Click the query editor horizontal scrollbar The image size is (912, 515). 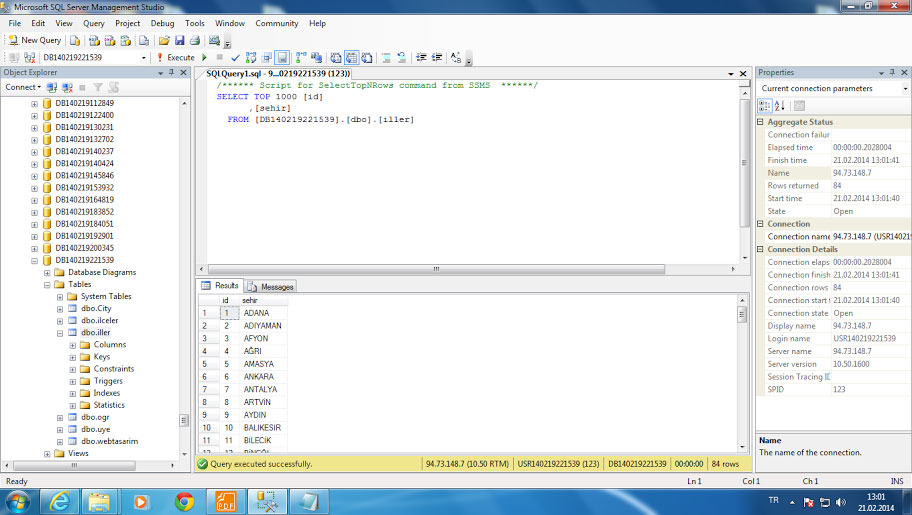[x=436, y=269]
